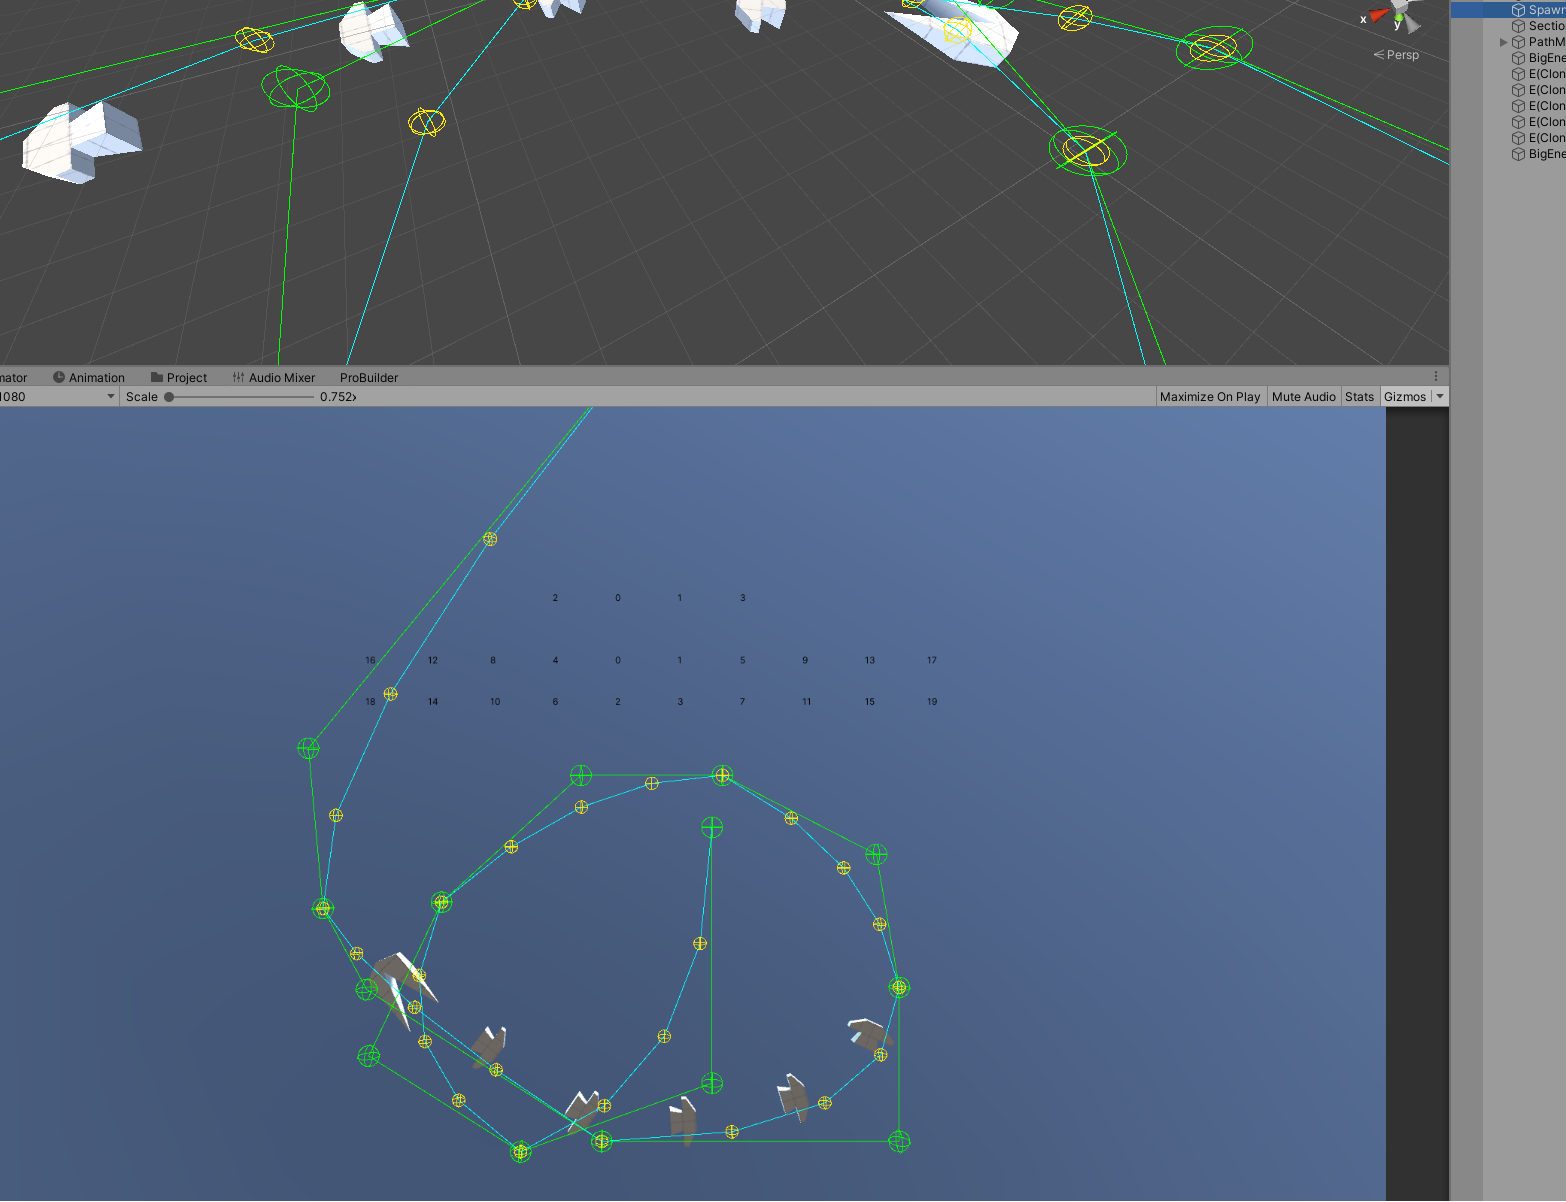Screen dimensions: 1566x1202
Task: Click the Project tab's folder icon
Action: pyautogui.click(x=158, y=377)
